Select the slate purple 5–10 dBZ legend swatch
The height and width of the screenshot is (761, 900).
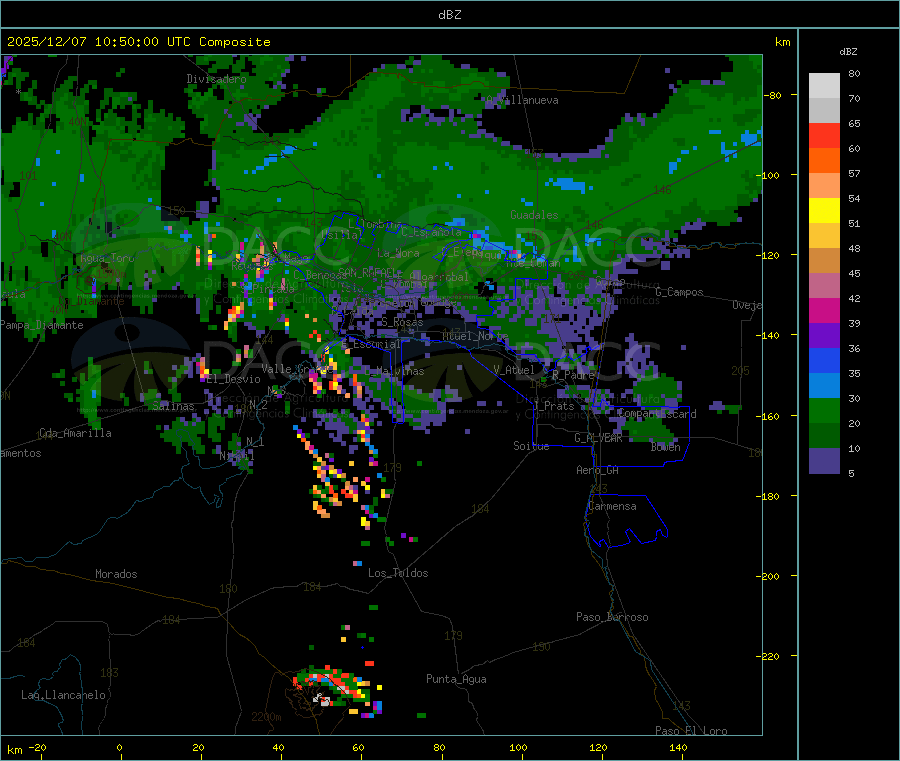point(824,461)
